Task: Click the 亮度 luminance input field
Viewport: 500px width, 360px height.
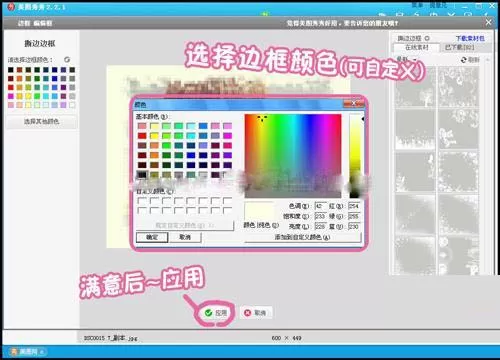Action: (320, 226)
